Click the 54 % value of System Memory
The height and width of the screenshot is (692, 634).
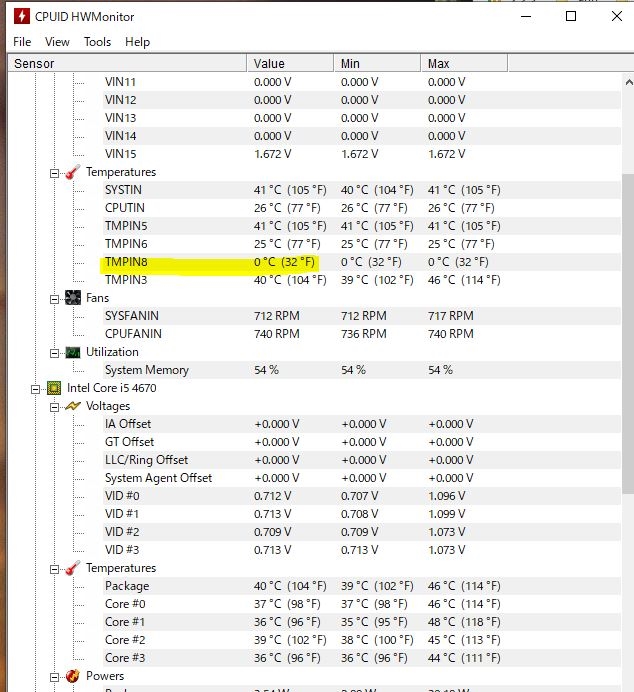(266, 370)
